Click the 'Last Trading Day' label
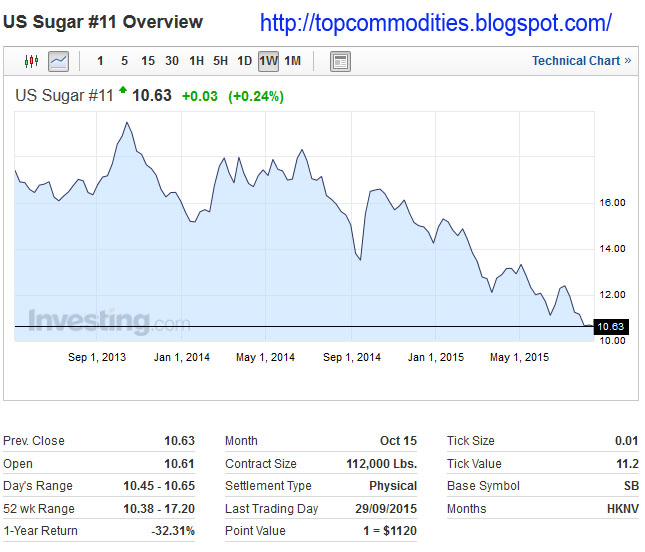Image resolution: width=645 pixels, height=552 pixels. tap(271, 509)
